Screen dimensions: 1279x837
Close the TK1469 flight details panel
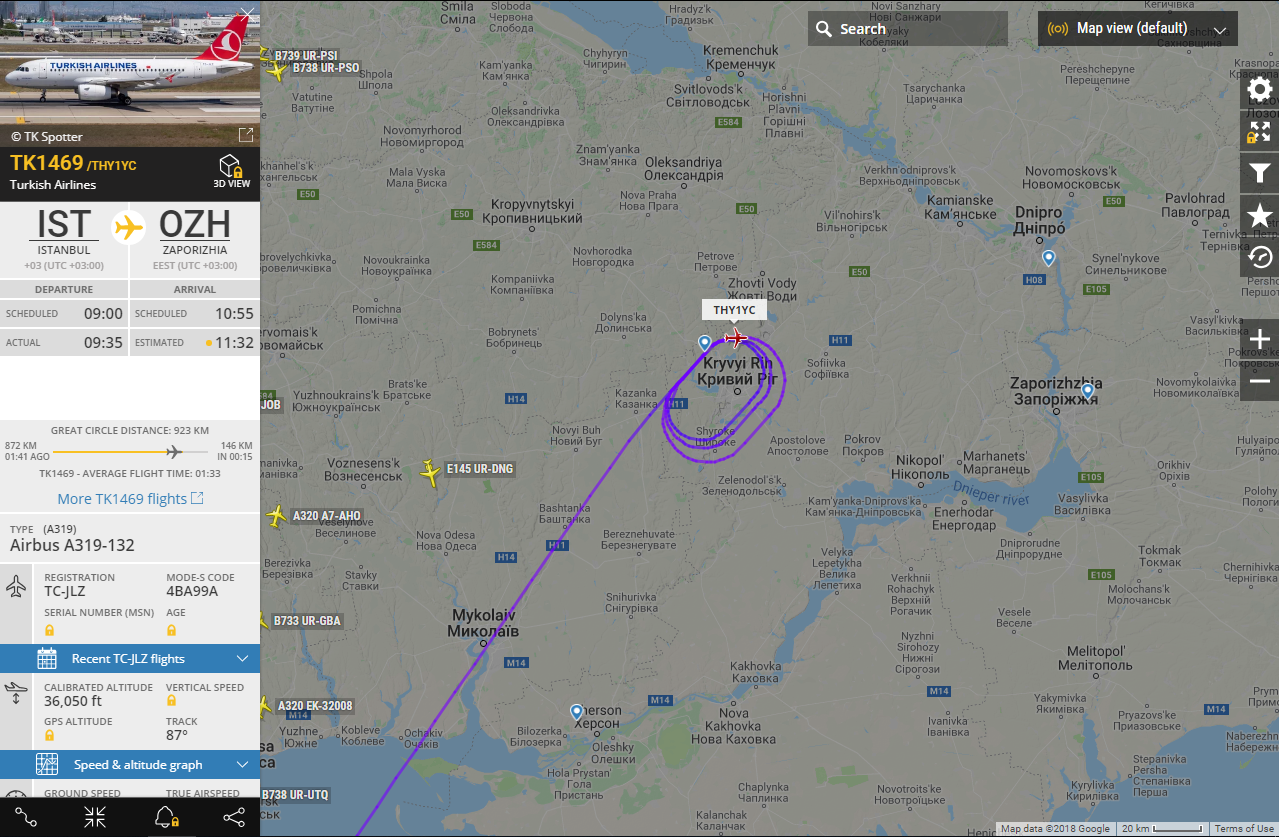coord(247,12)
